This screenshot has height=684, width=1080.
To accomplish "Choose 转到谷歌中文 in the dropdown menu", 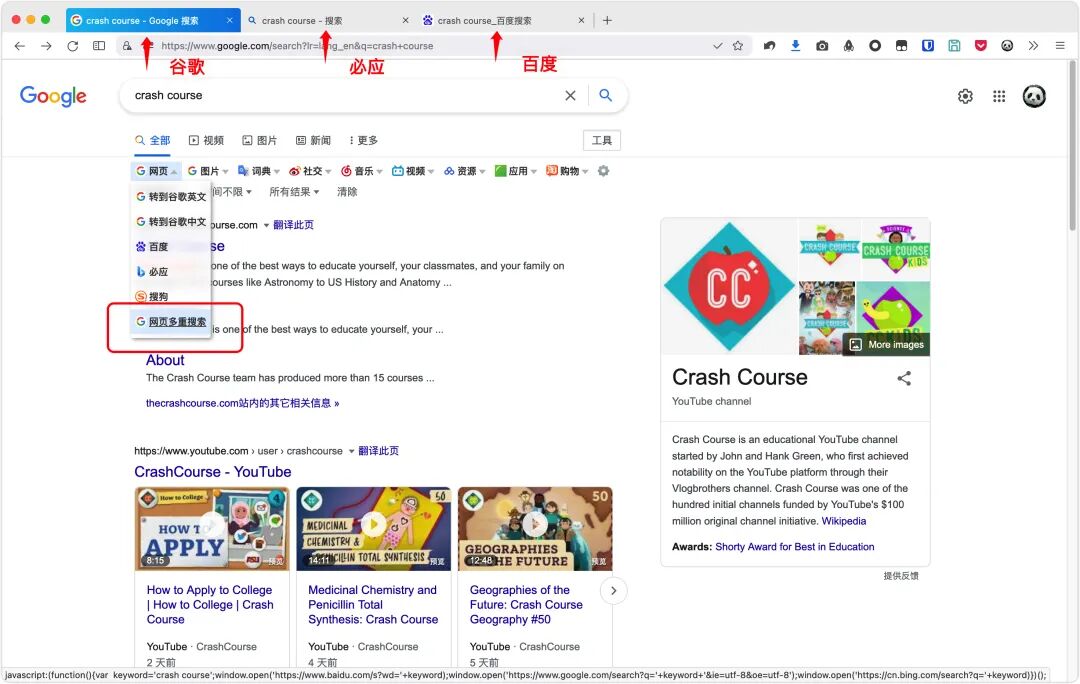I will click(171, 222).
